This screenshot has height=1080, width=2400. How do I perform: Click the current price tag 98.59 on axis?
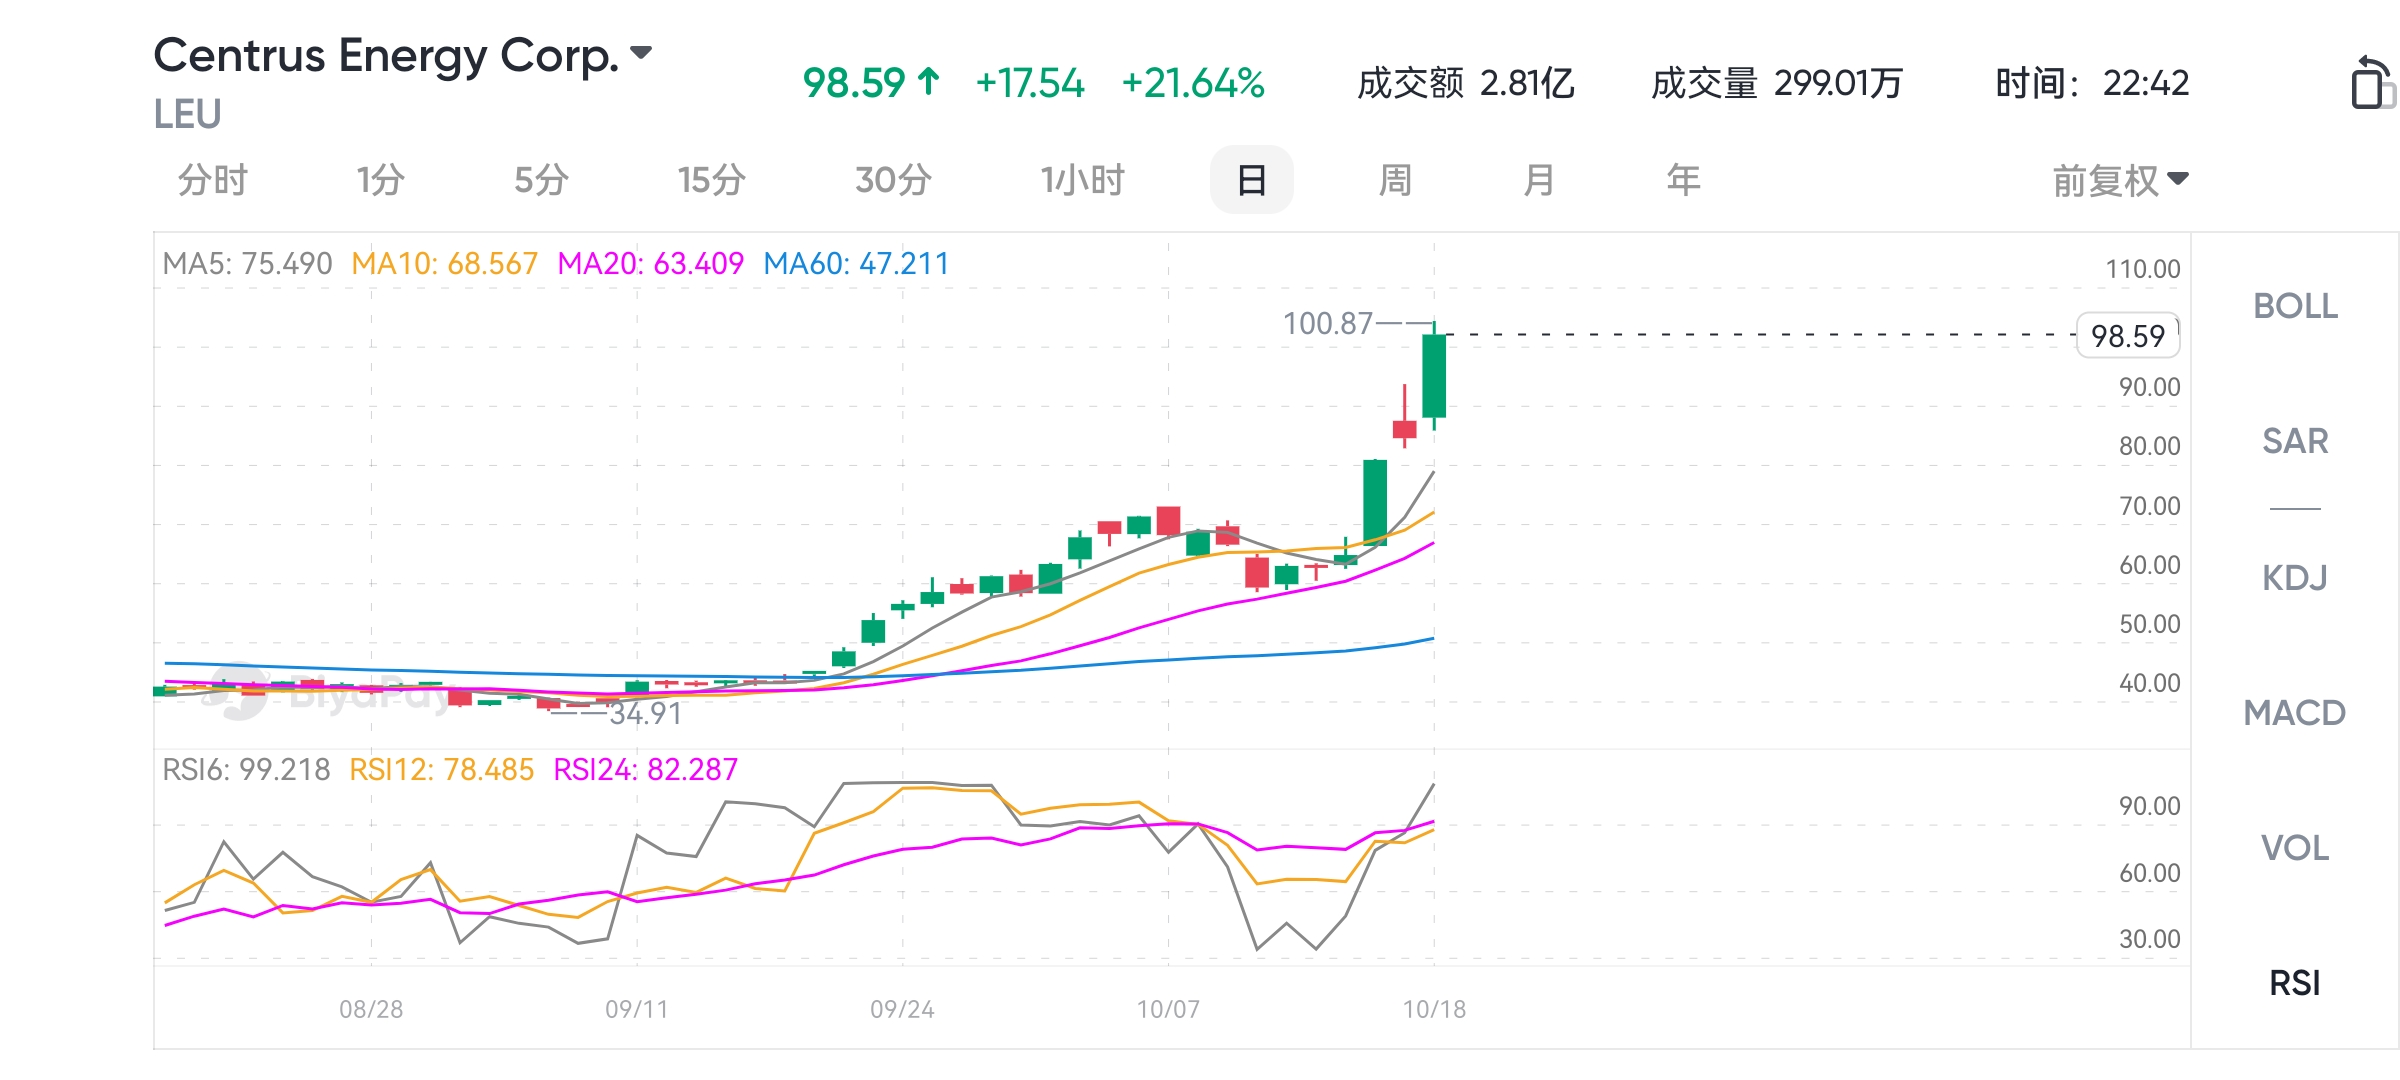coord(2128,336)
